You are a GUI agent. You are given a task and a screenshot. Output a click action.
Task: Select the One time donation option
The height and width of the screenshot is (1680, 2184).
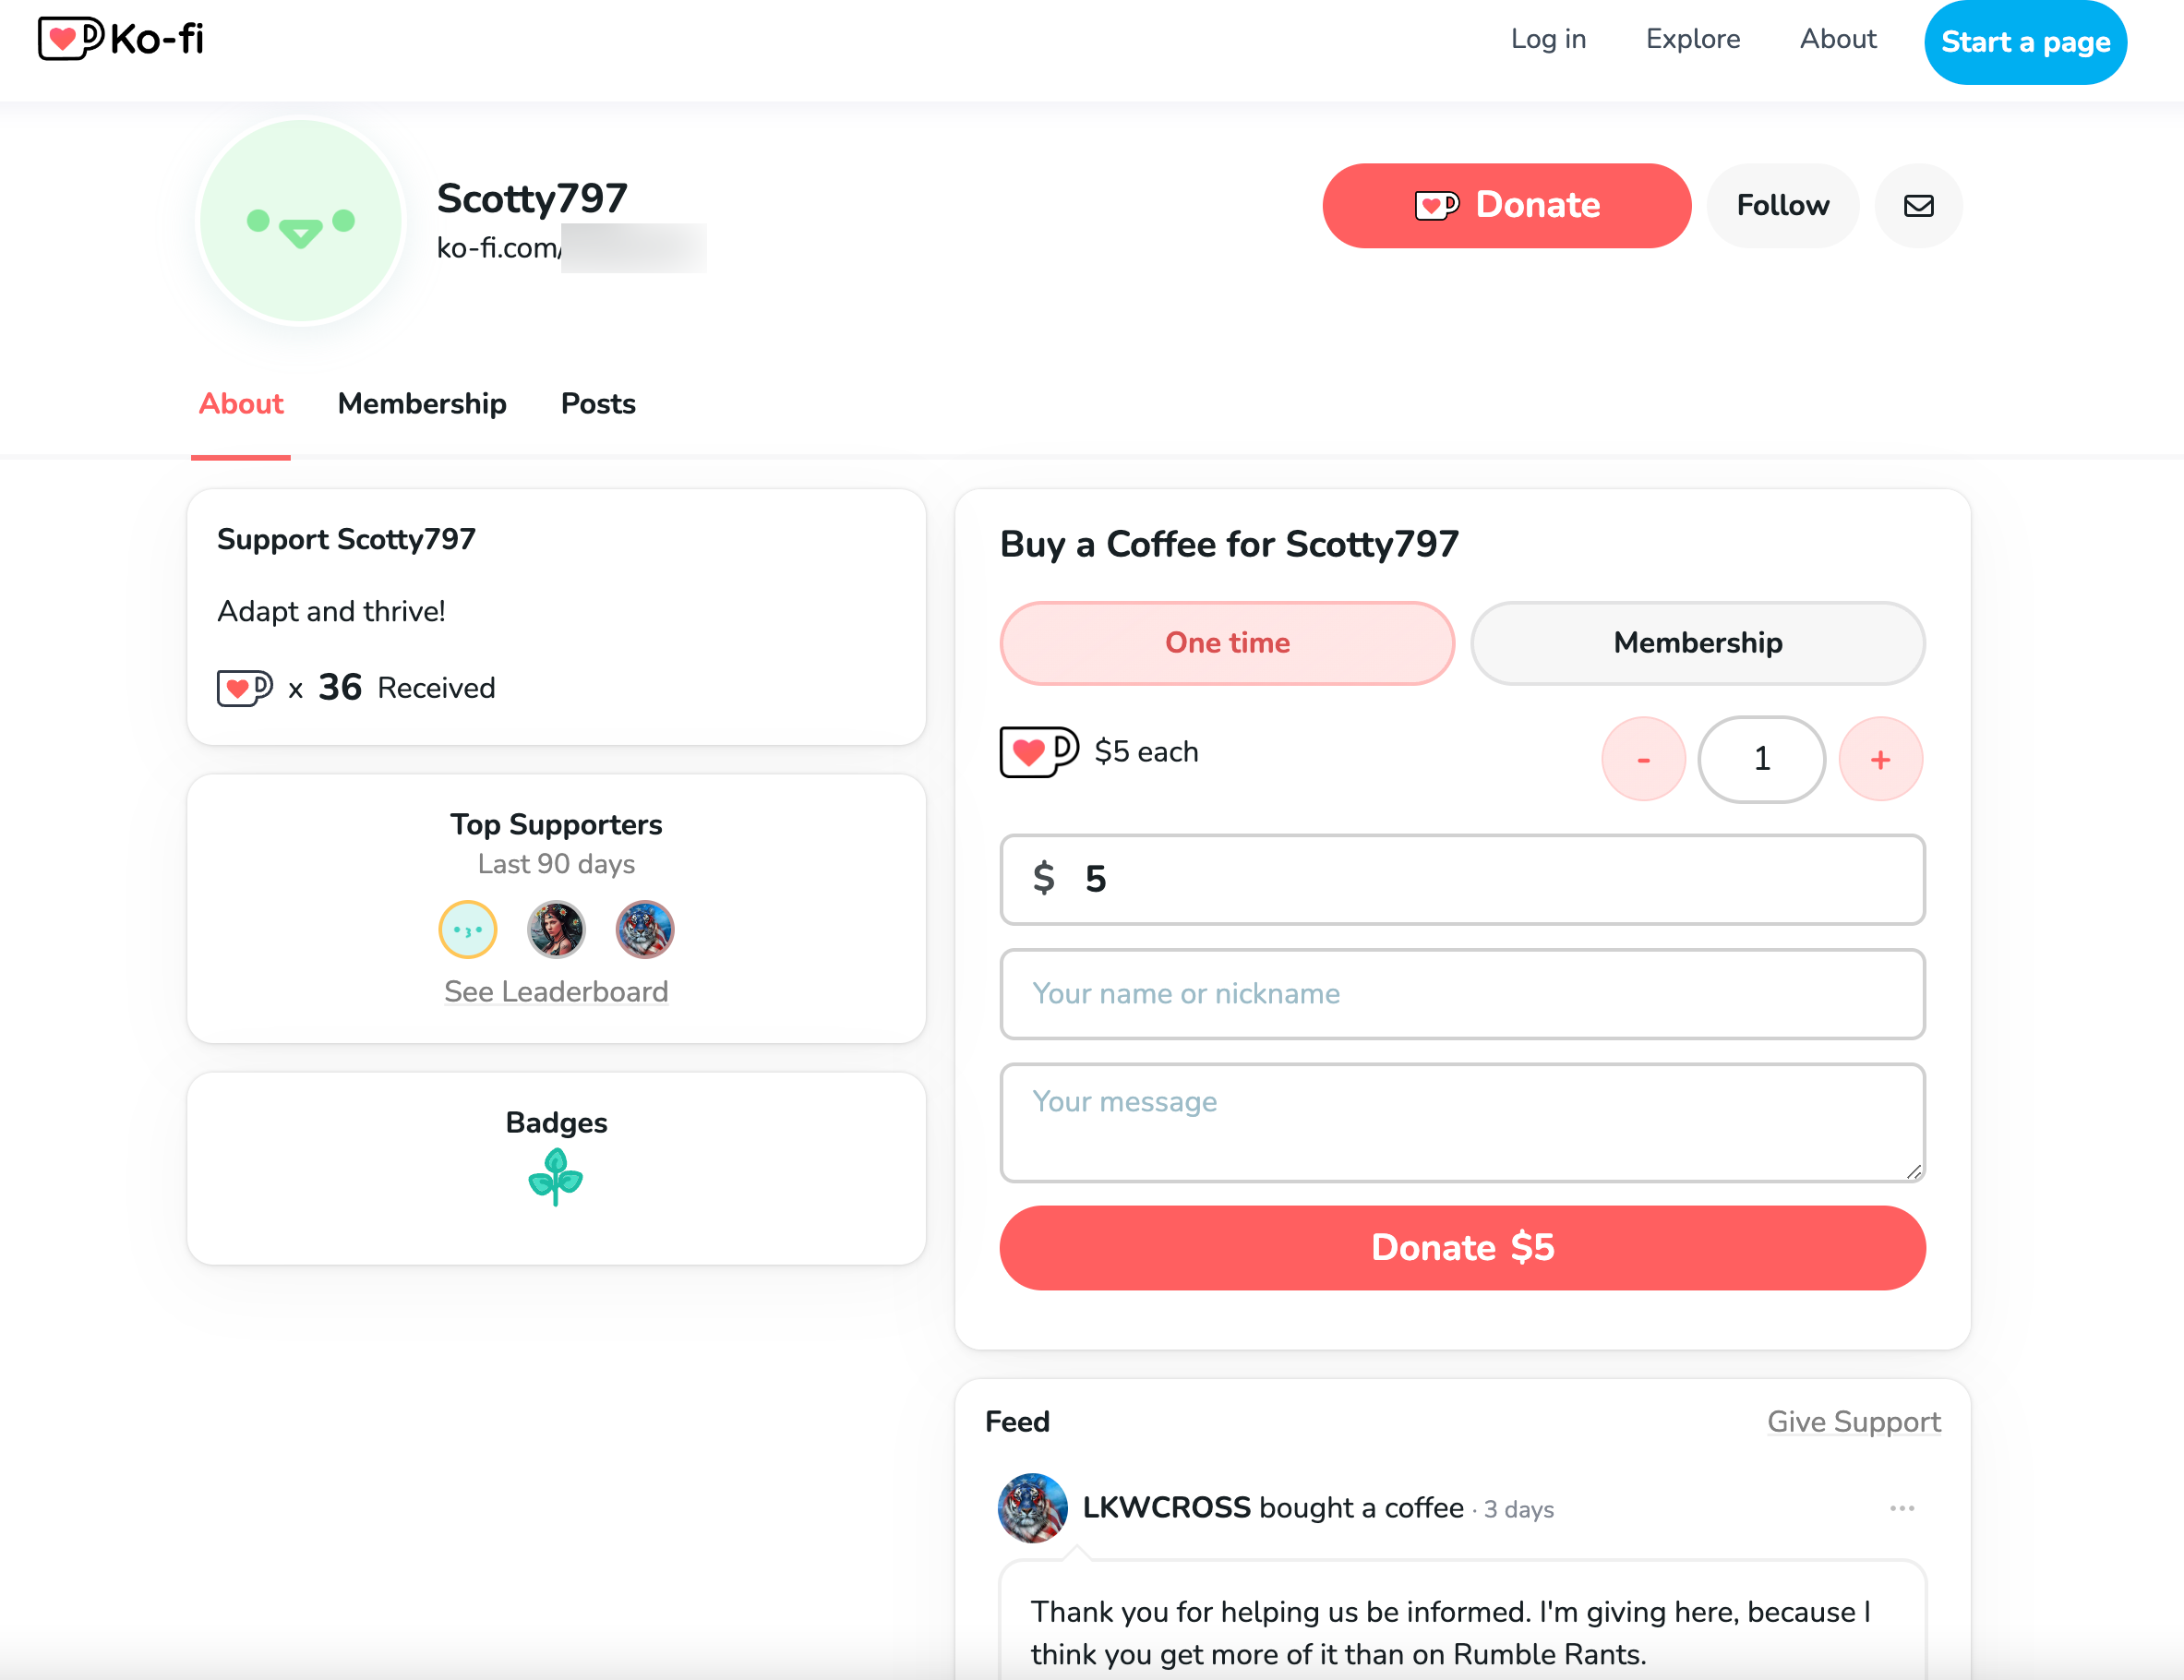pos(1227,643)
